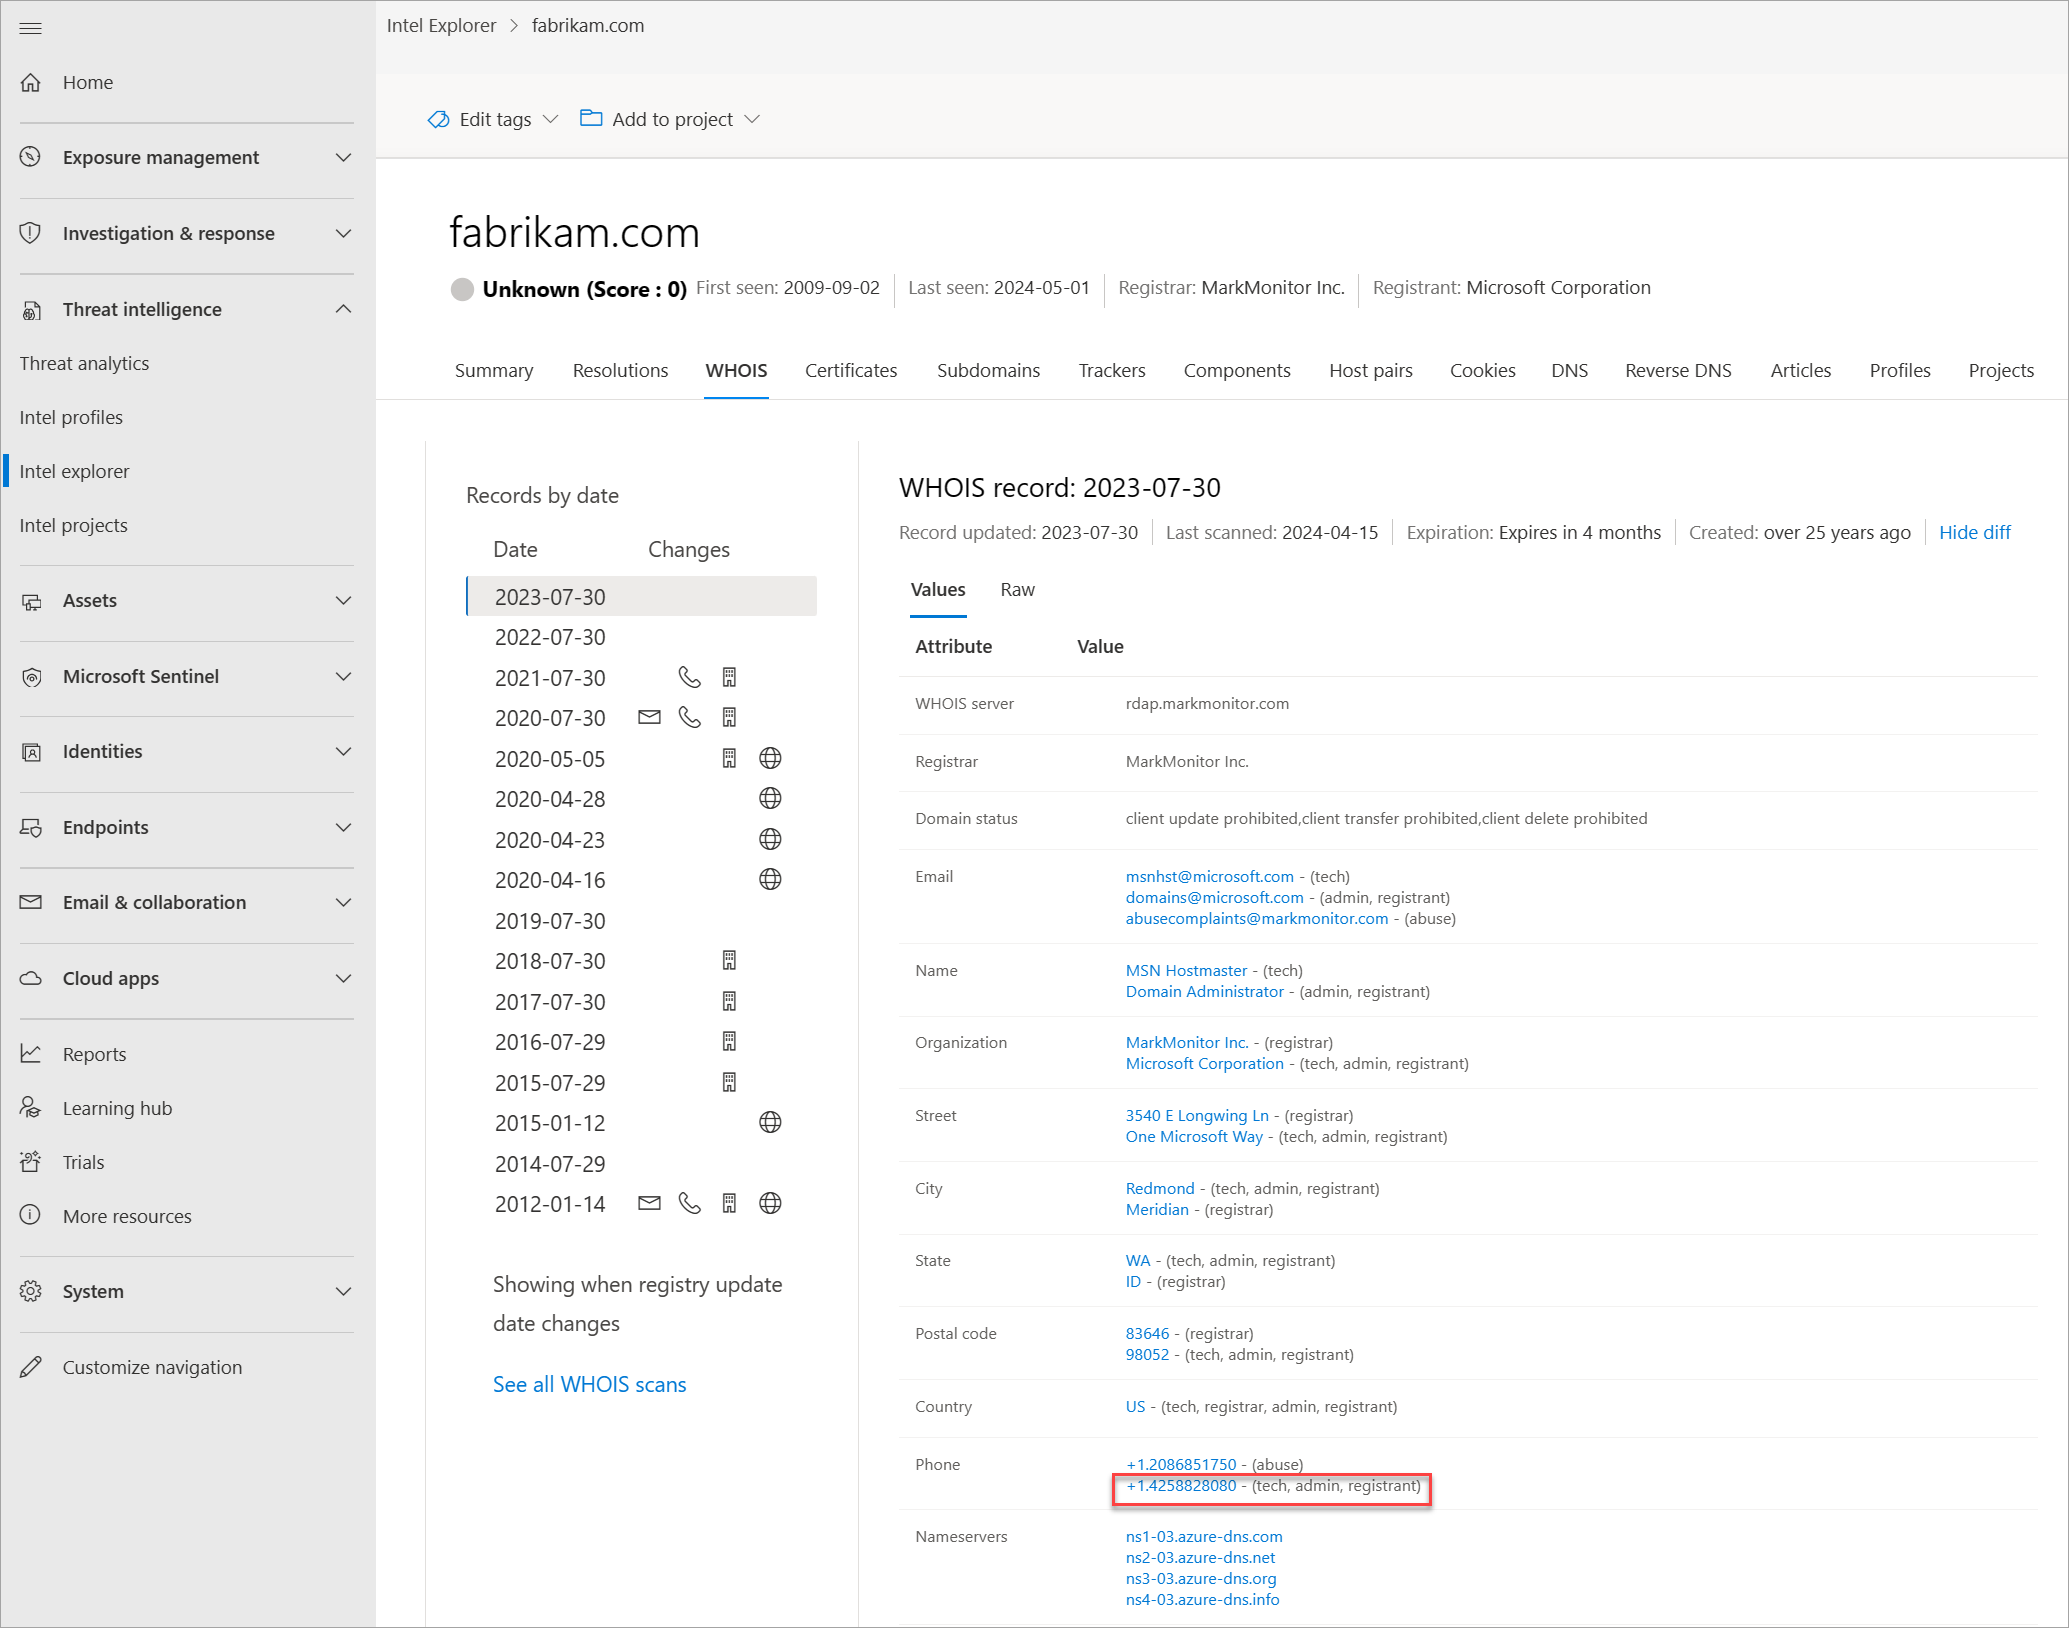Hide diff for this WHOIS record
2069x1628 pixels.
pyautogui.click(x=1974, y=532)
